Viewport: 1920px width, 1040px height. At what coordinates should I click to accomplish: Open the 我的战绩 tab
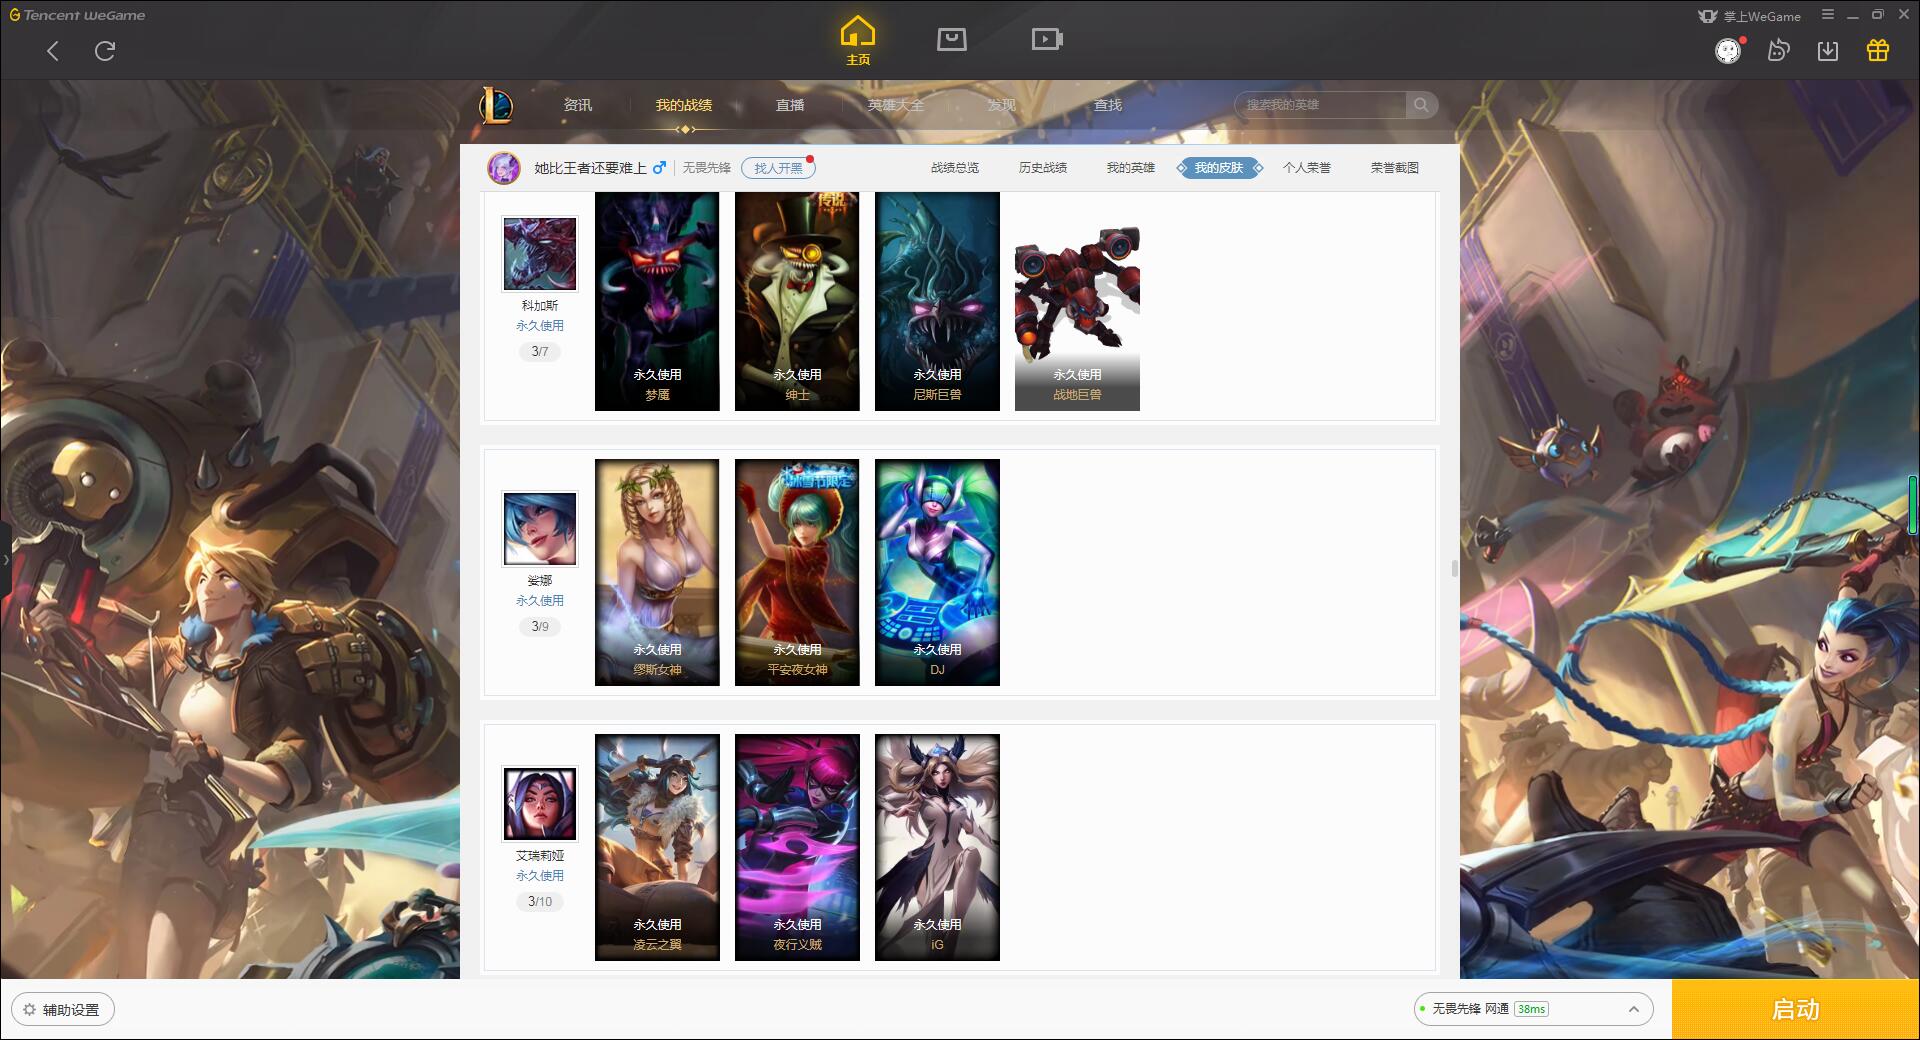[x=684, y=105]
